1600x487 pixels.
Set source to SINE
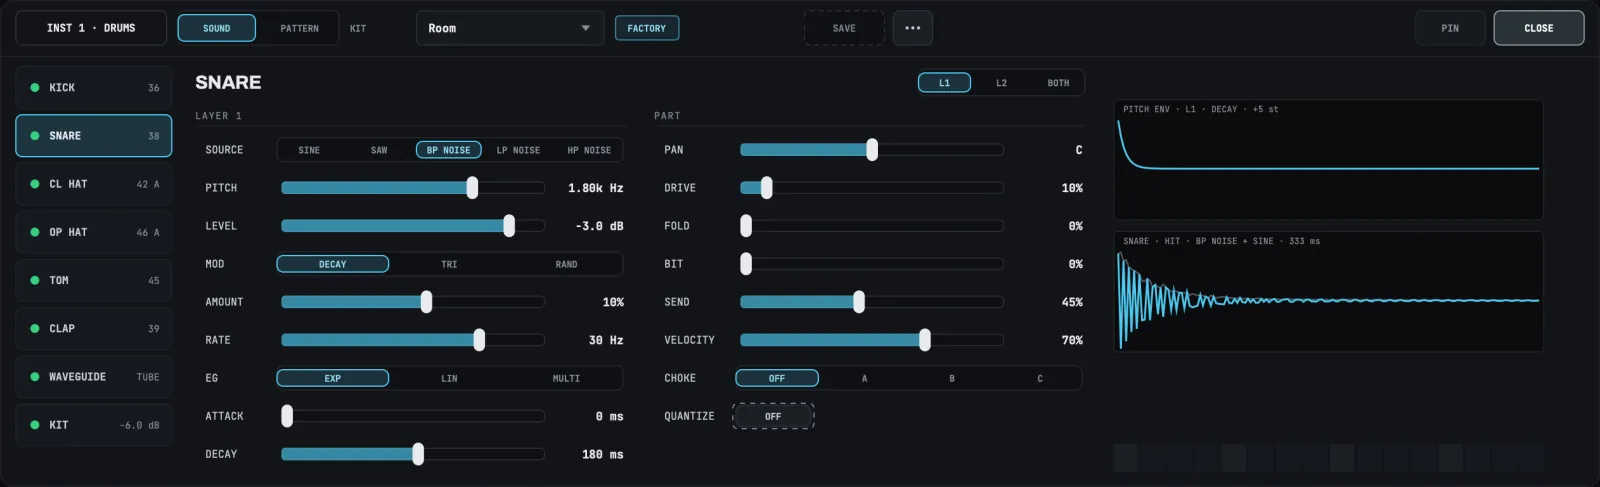pos(309,150)
